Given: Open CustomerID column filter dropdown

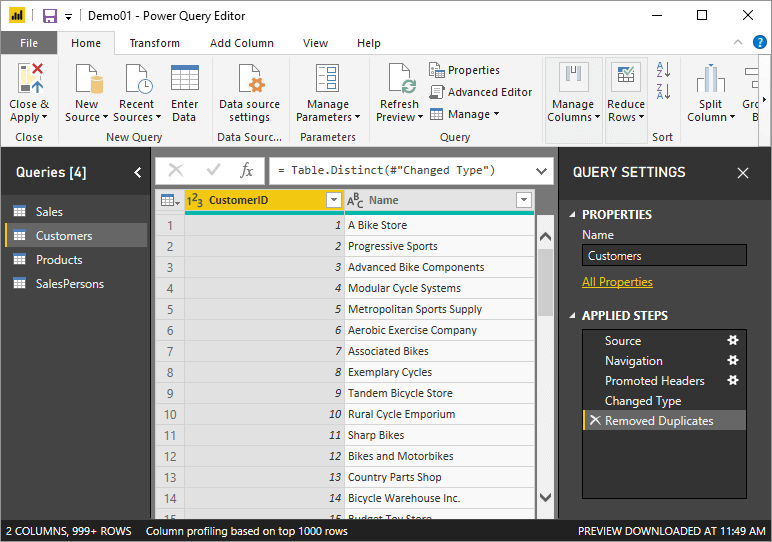Looking at the screenshot, I should [x=333, y=200].
